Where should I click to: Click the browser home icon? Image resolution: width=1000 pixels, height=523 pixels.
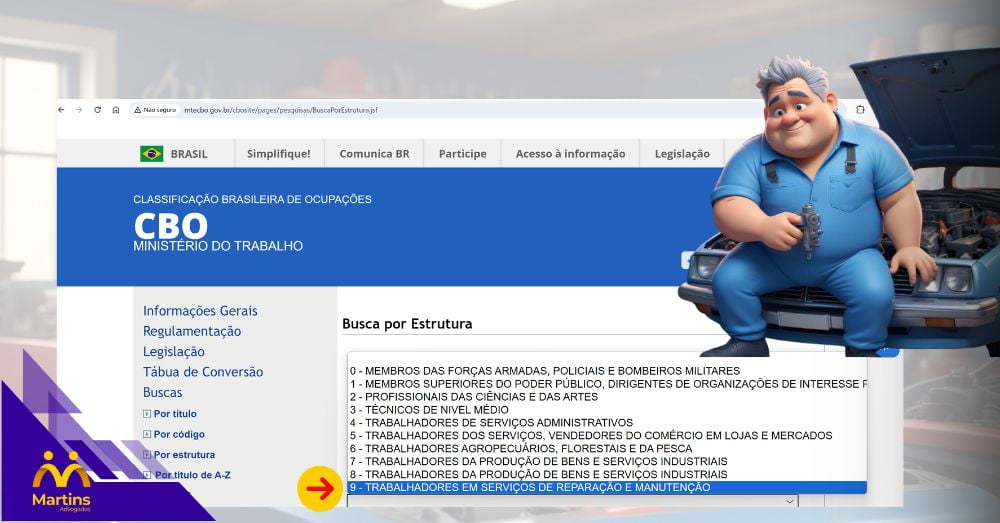click(115, 110)
